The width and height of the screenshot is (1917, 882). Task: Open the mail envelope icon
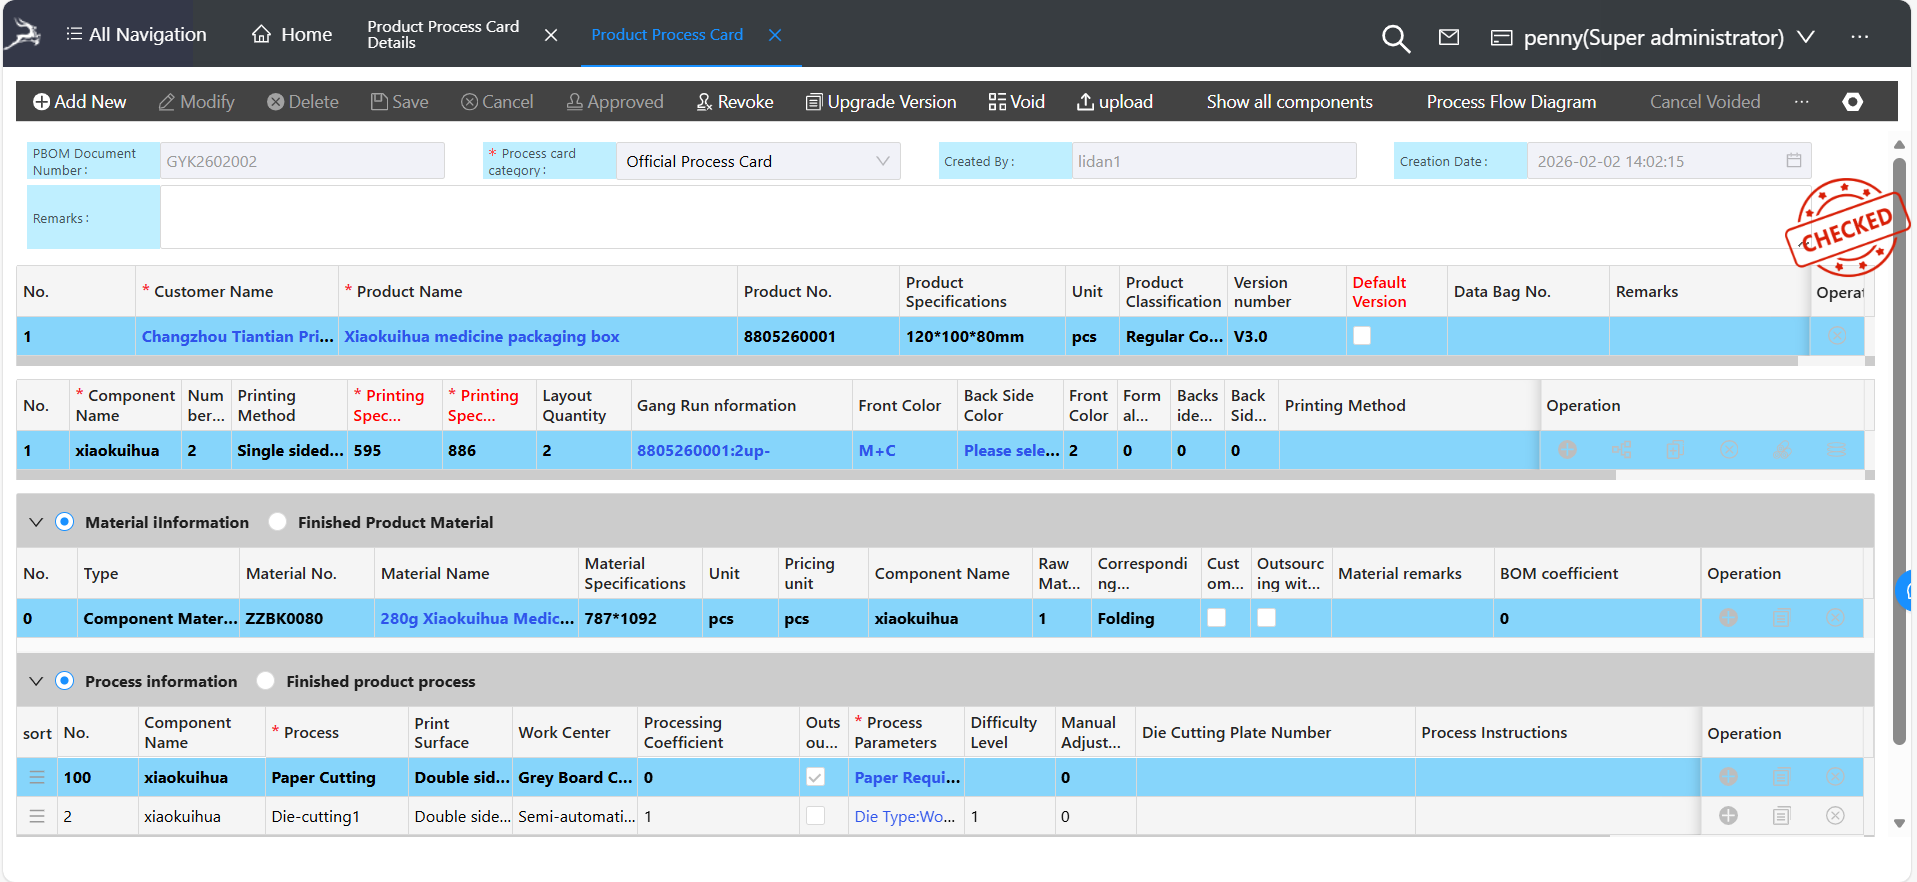[1448, 37]
